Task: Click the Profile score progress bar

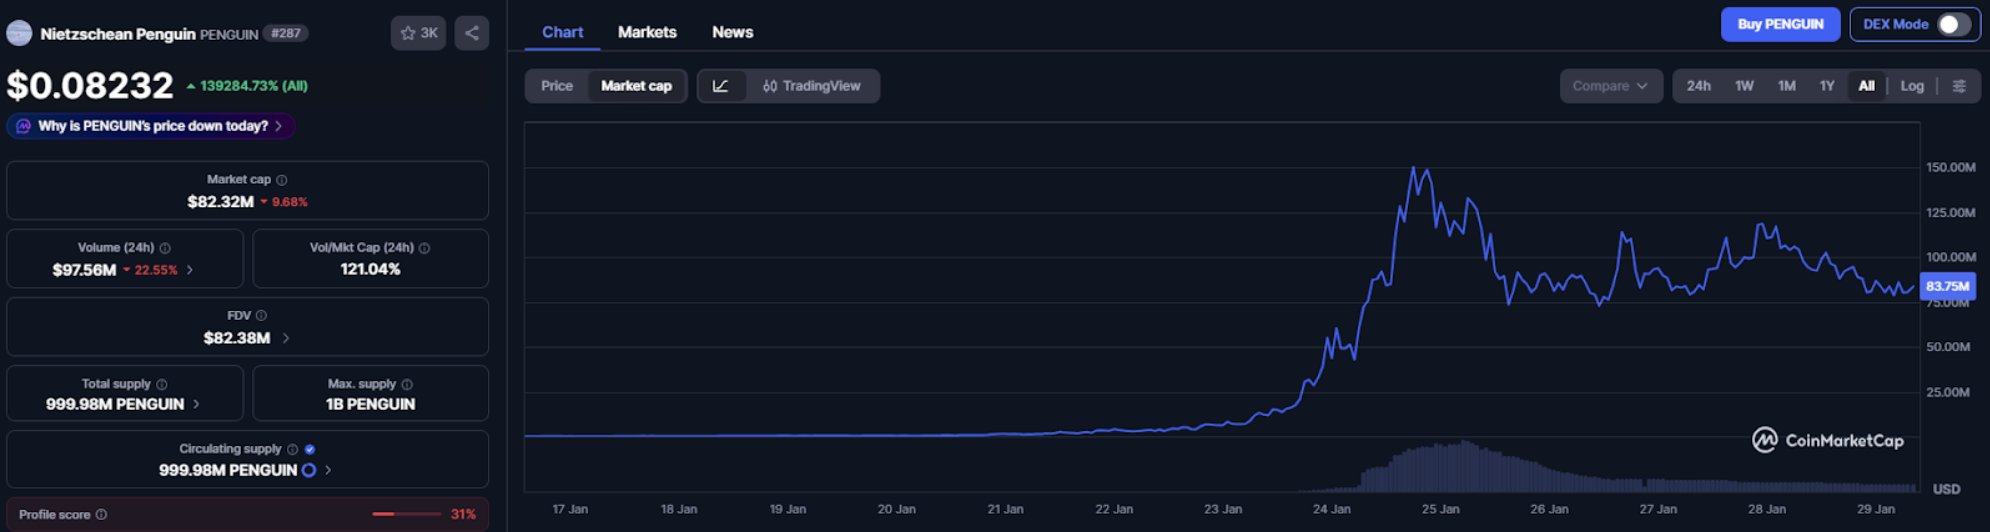Action: tap(406, 514)
